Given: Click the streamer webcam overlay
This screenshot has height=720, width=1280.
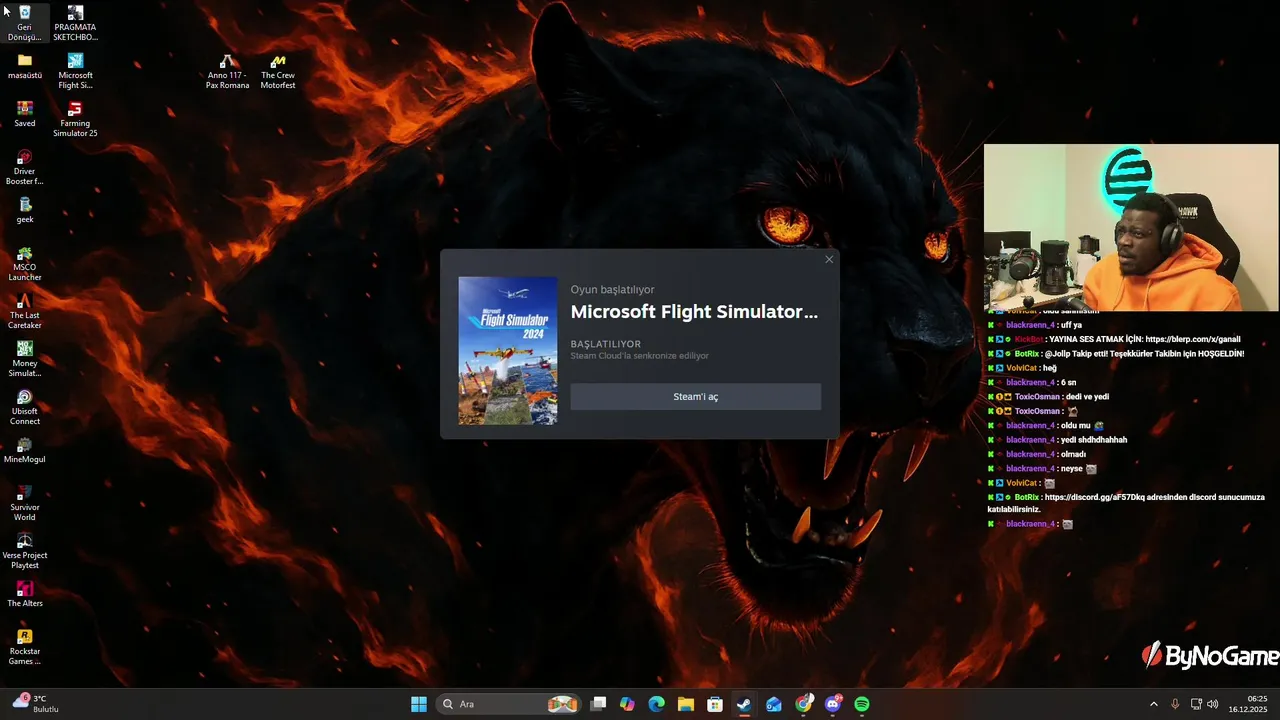Looking at the screenshot, I should coord(1131,228).
